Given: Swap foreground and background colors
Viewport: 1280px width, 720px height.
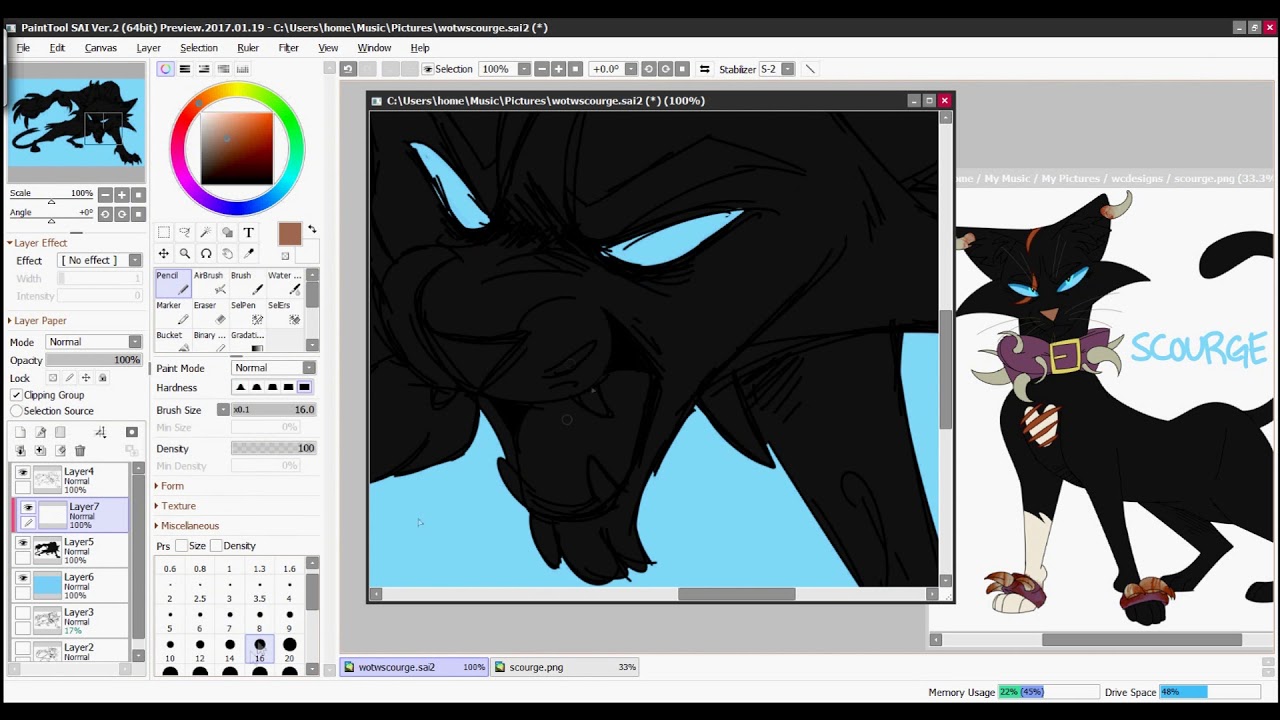Looking at the screenshot, I should (312, 230).
